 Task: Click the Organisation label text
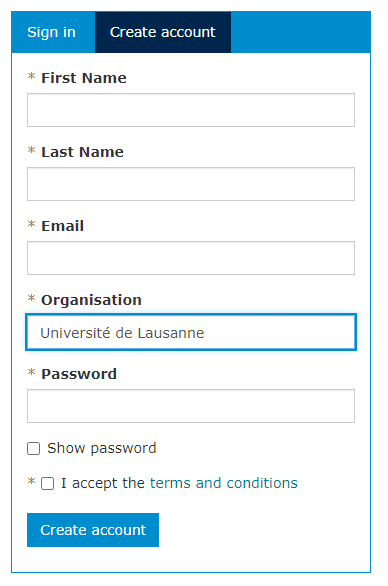click(91, 300)
